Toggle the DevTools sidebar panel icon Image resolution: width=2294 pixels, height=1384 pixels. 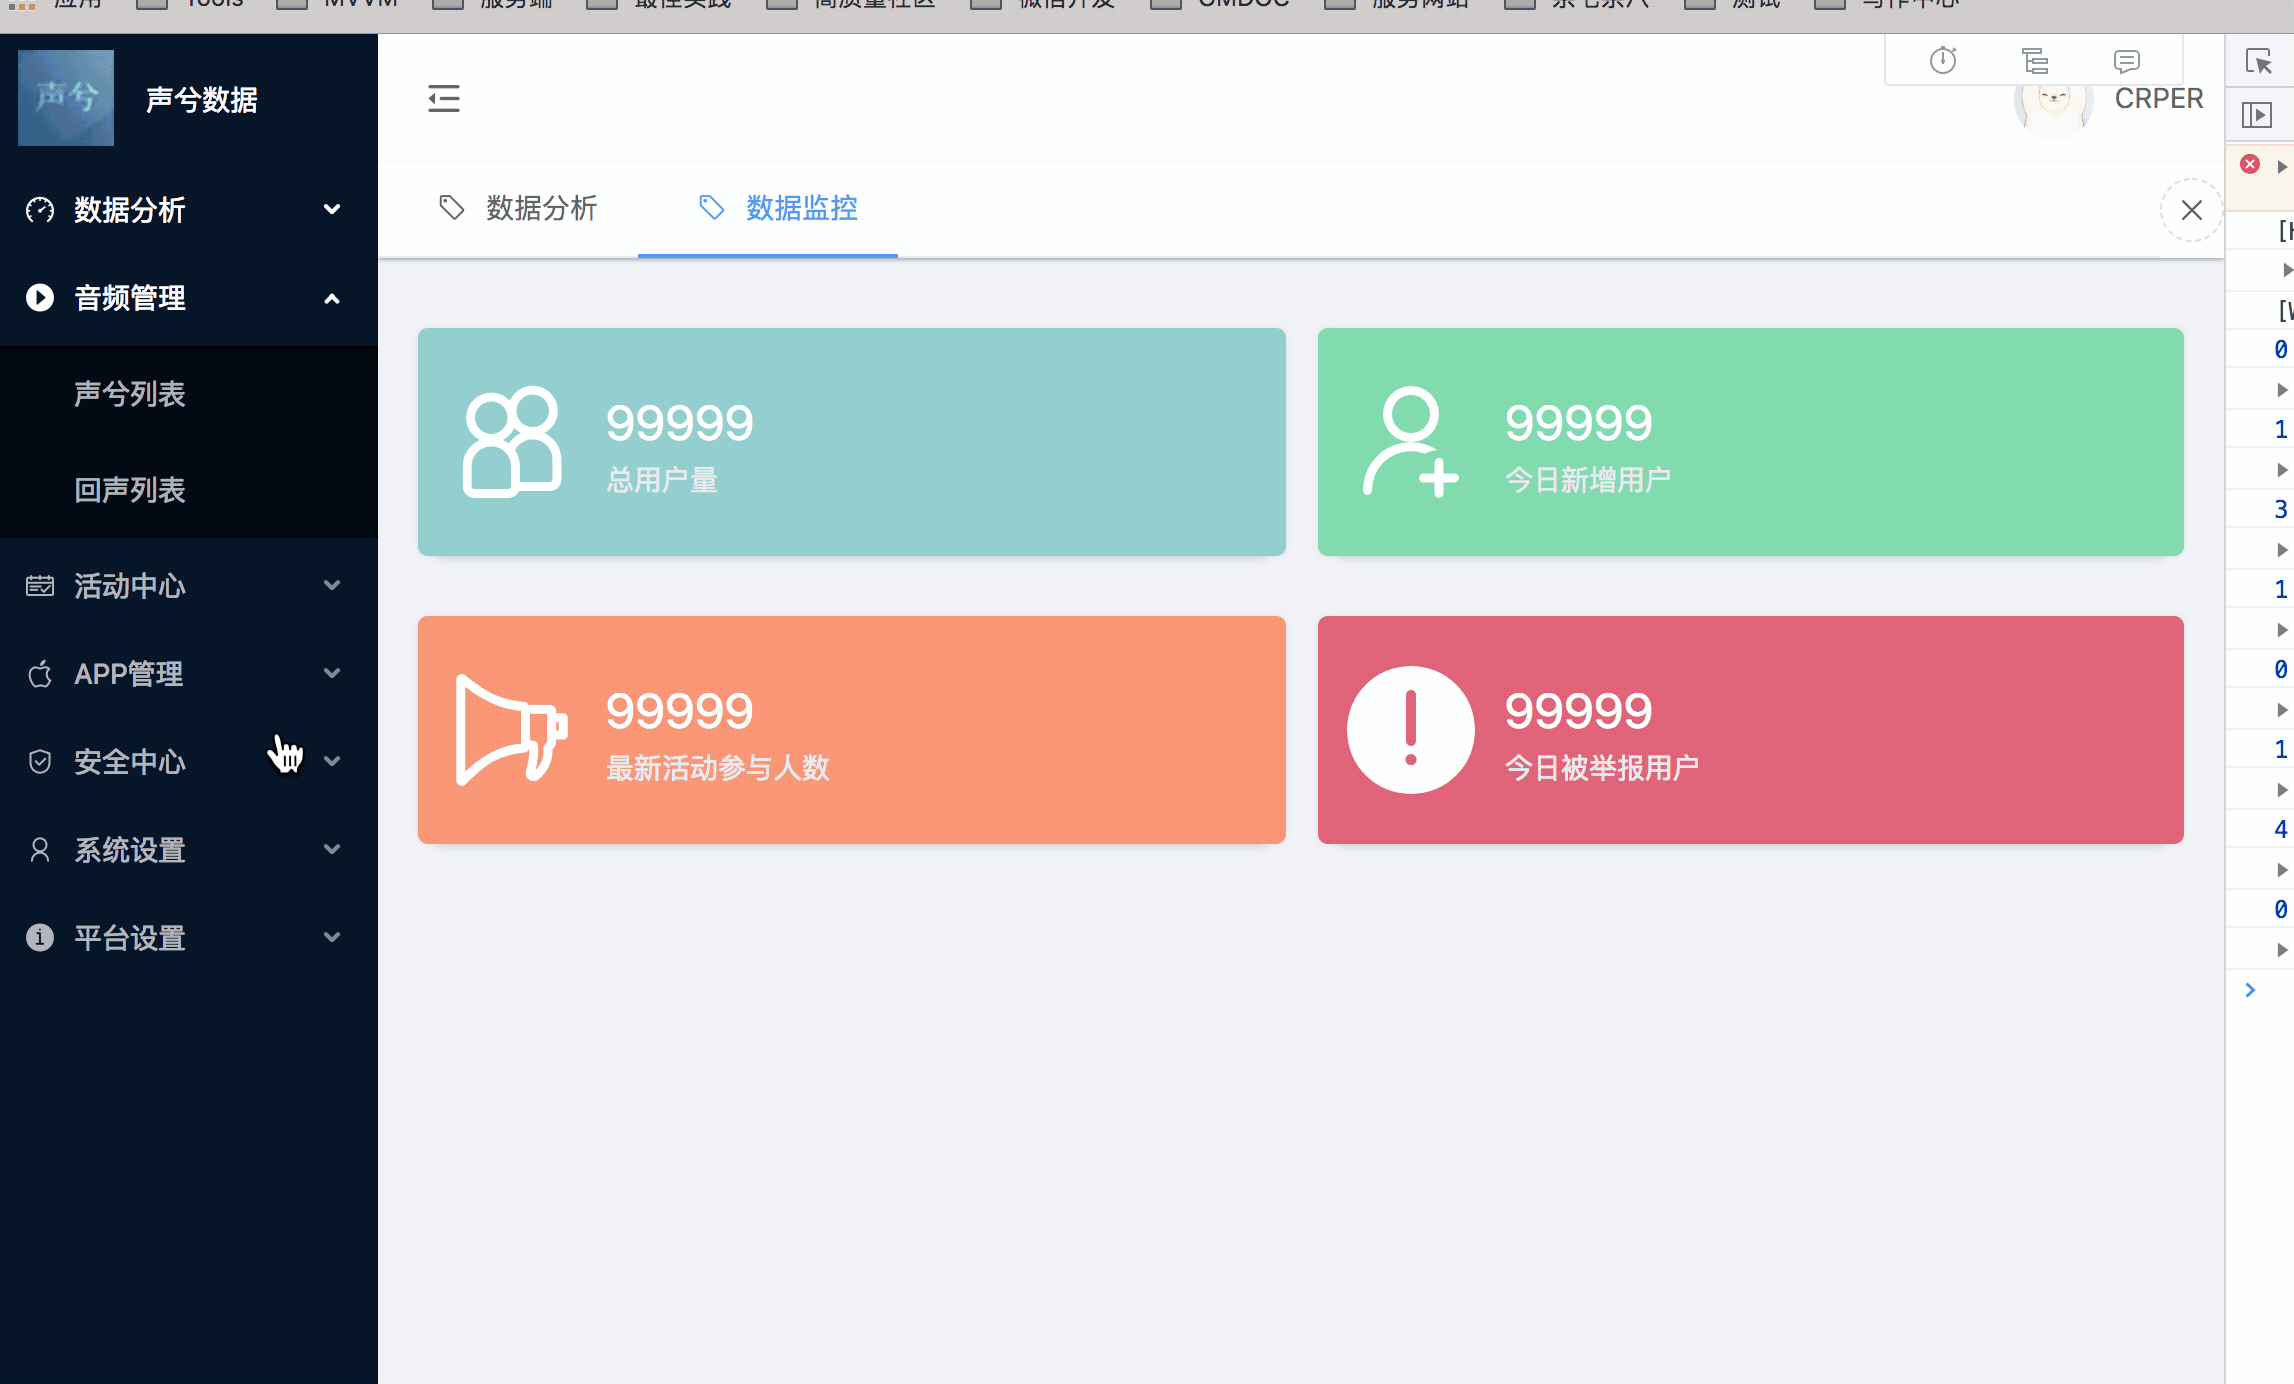click(x=2257, y=115)
